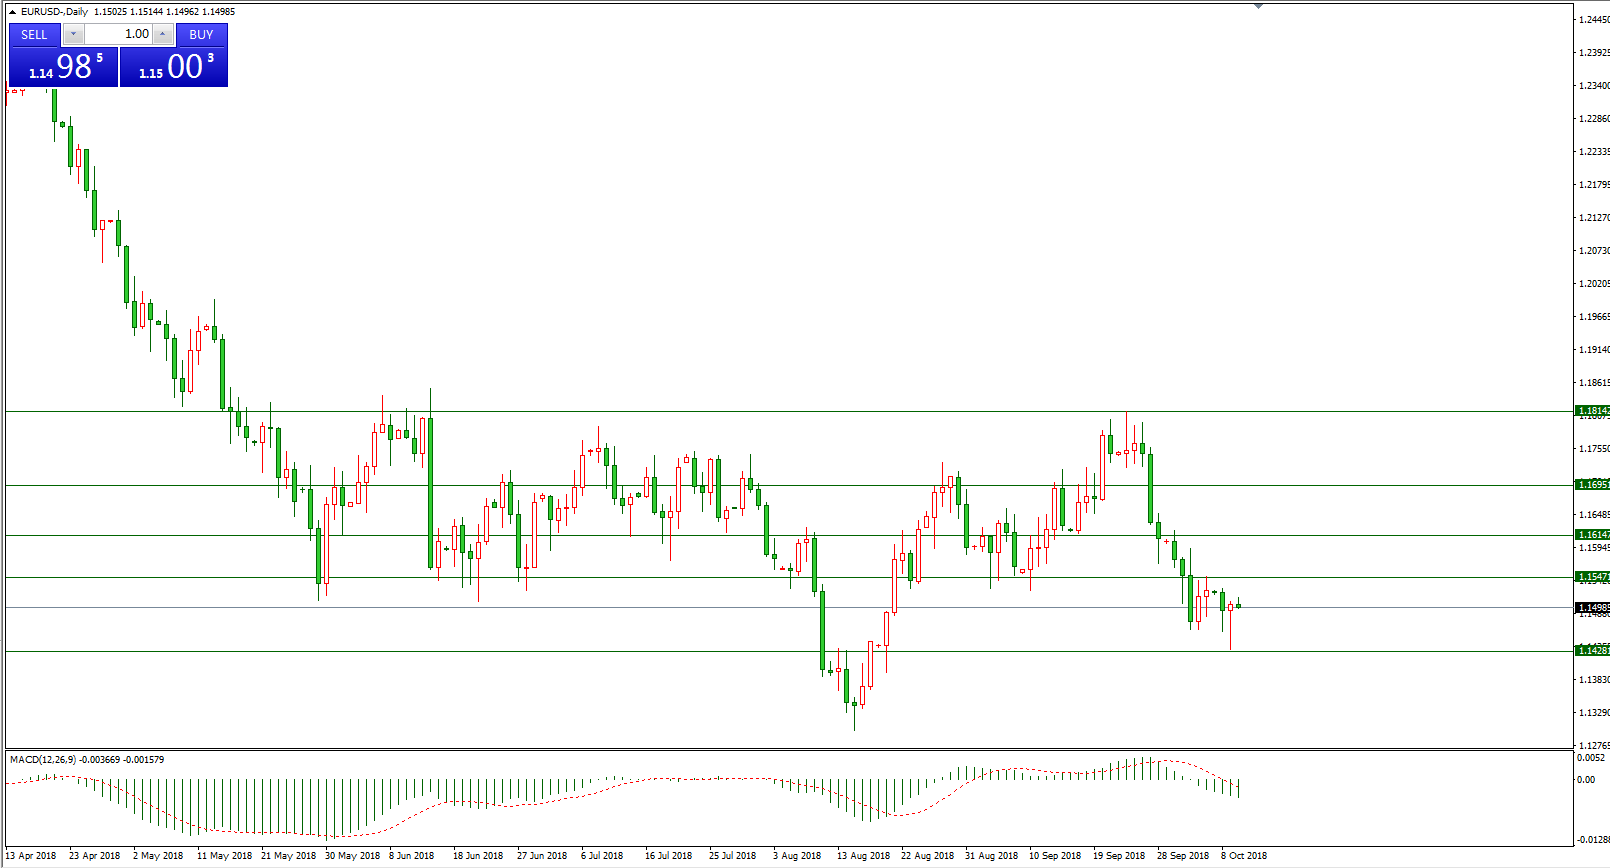Click the 6 Jul 2018 date label
The image size is (1610, 868).
[x=602, y=856]
